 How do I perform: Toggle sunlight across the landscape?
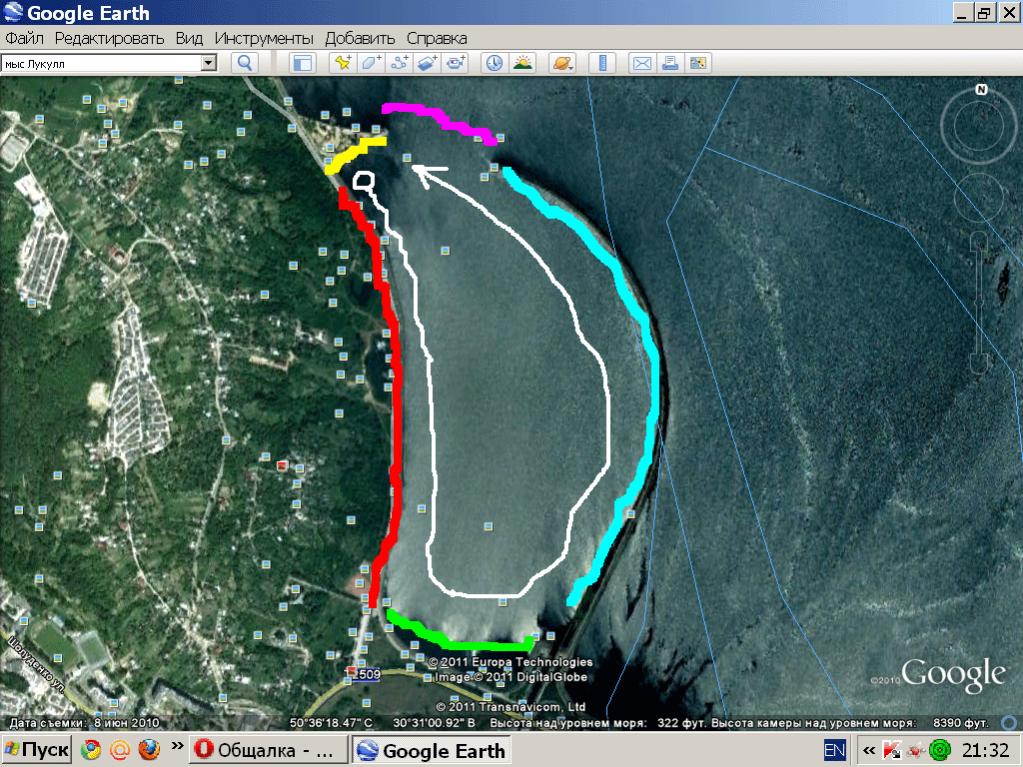pos(522,63)
